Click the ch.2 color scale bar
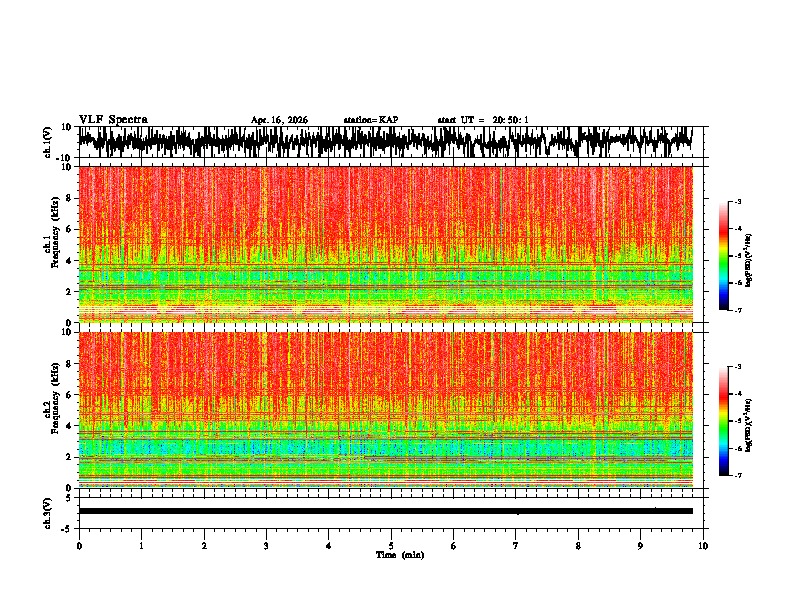The image size is (792, 612). pyautogui.click(x=724, y=421)
